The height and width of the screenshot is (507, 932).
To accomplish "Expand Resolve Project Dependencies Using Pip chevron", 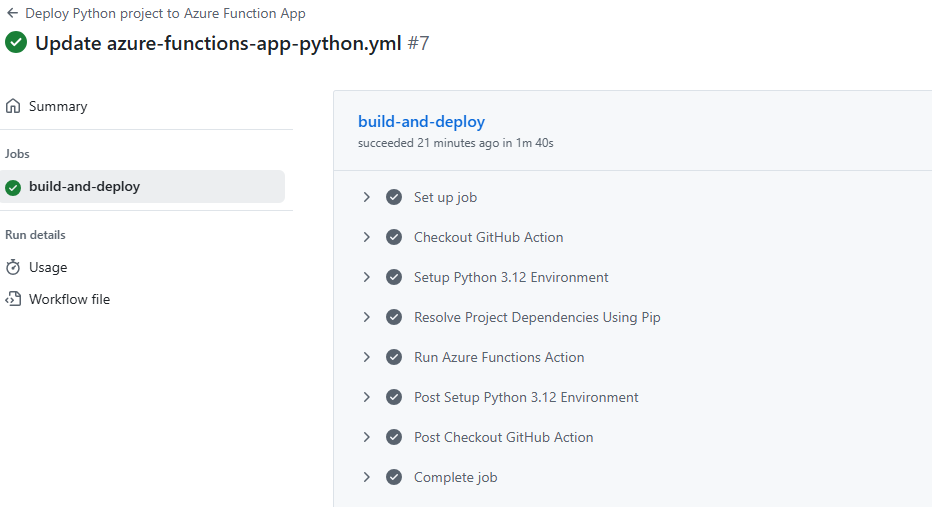I will 367,317.
